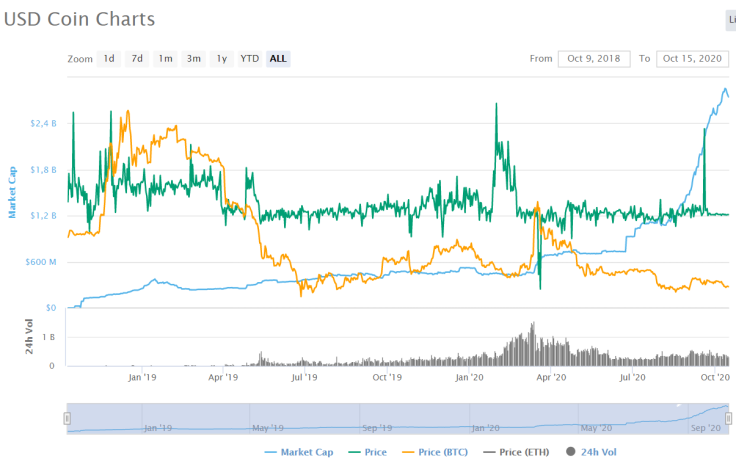Click the market cap line peak in Oct '20
The height and width of the screenshot is (464, 736).
click(725, 89)
